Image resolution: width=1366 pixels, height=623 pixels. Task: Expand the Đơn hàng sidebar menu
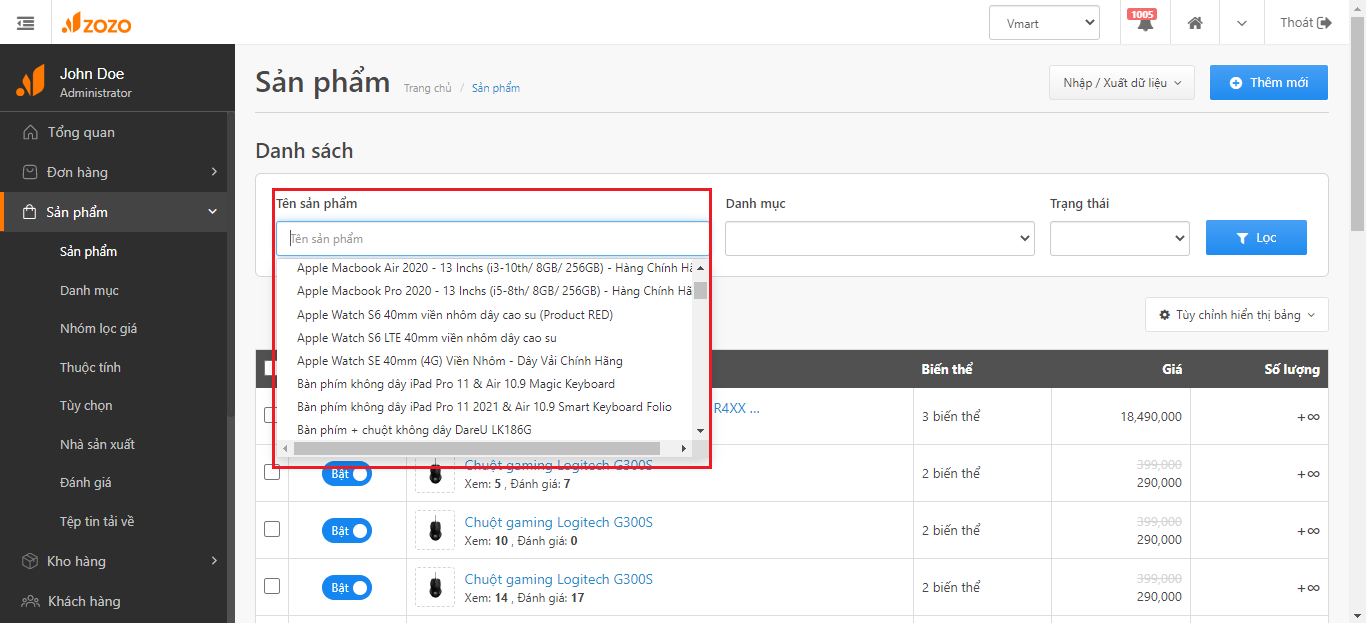(113, 172)
